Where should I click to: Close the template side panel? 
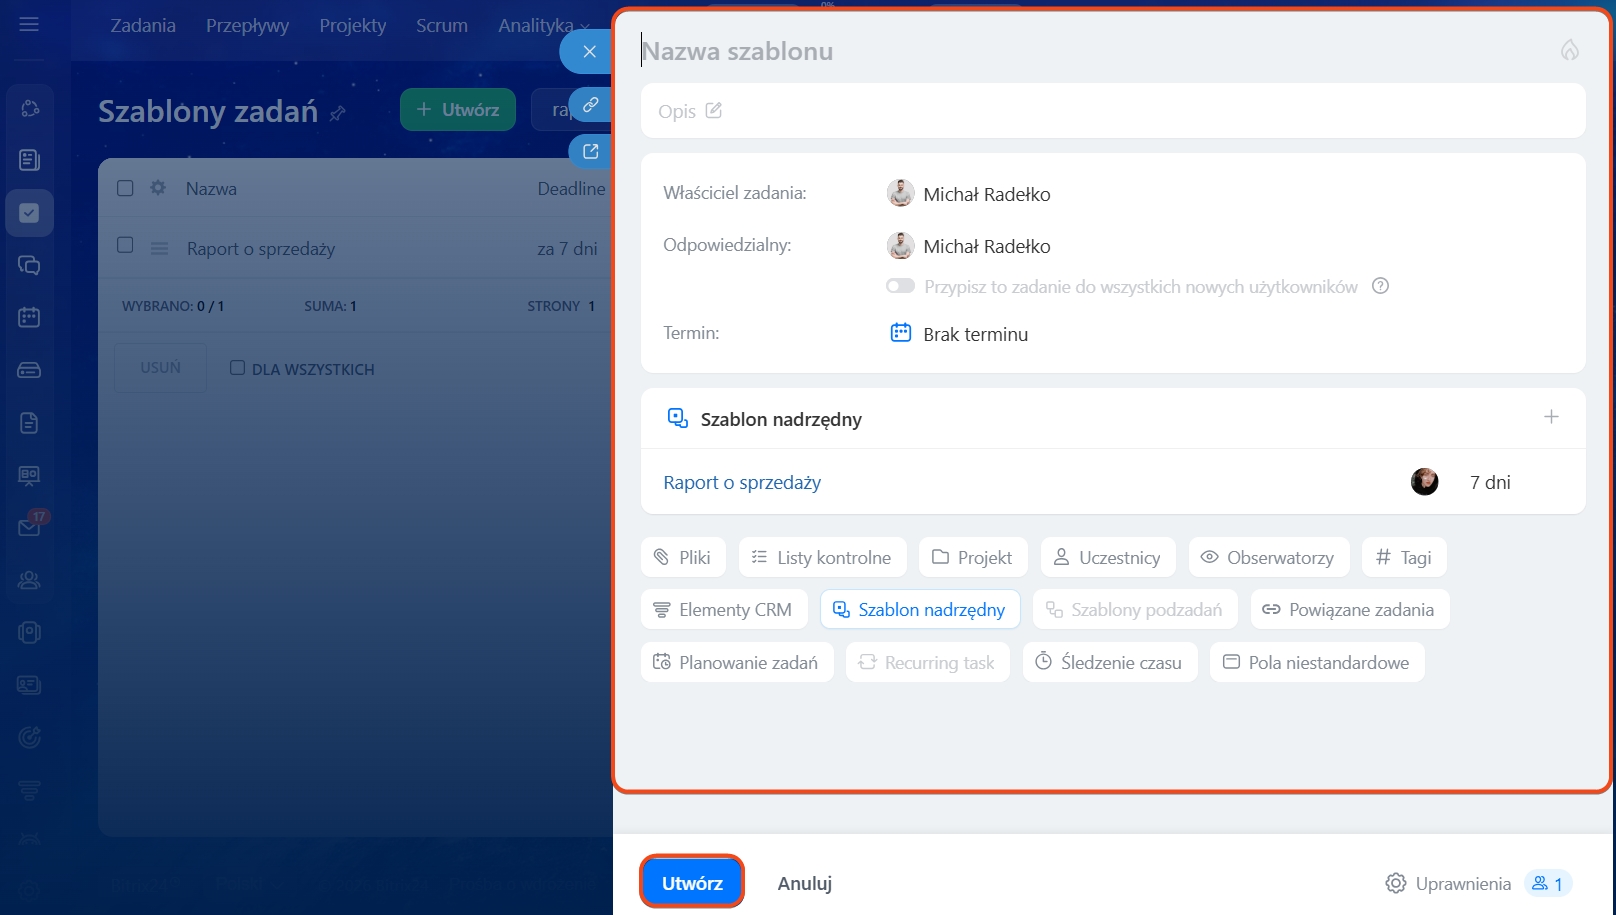tap(590, 51)
